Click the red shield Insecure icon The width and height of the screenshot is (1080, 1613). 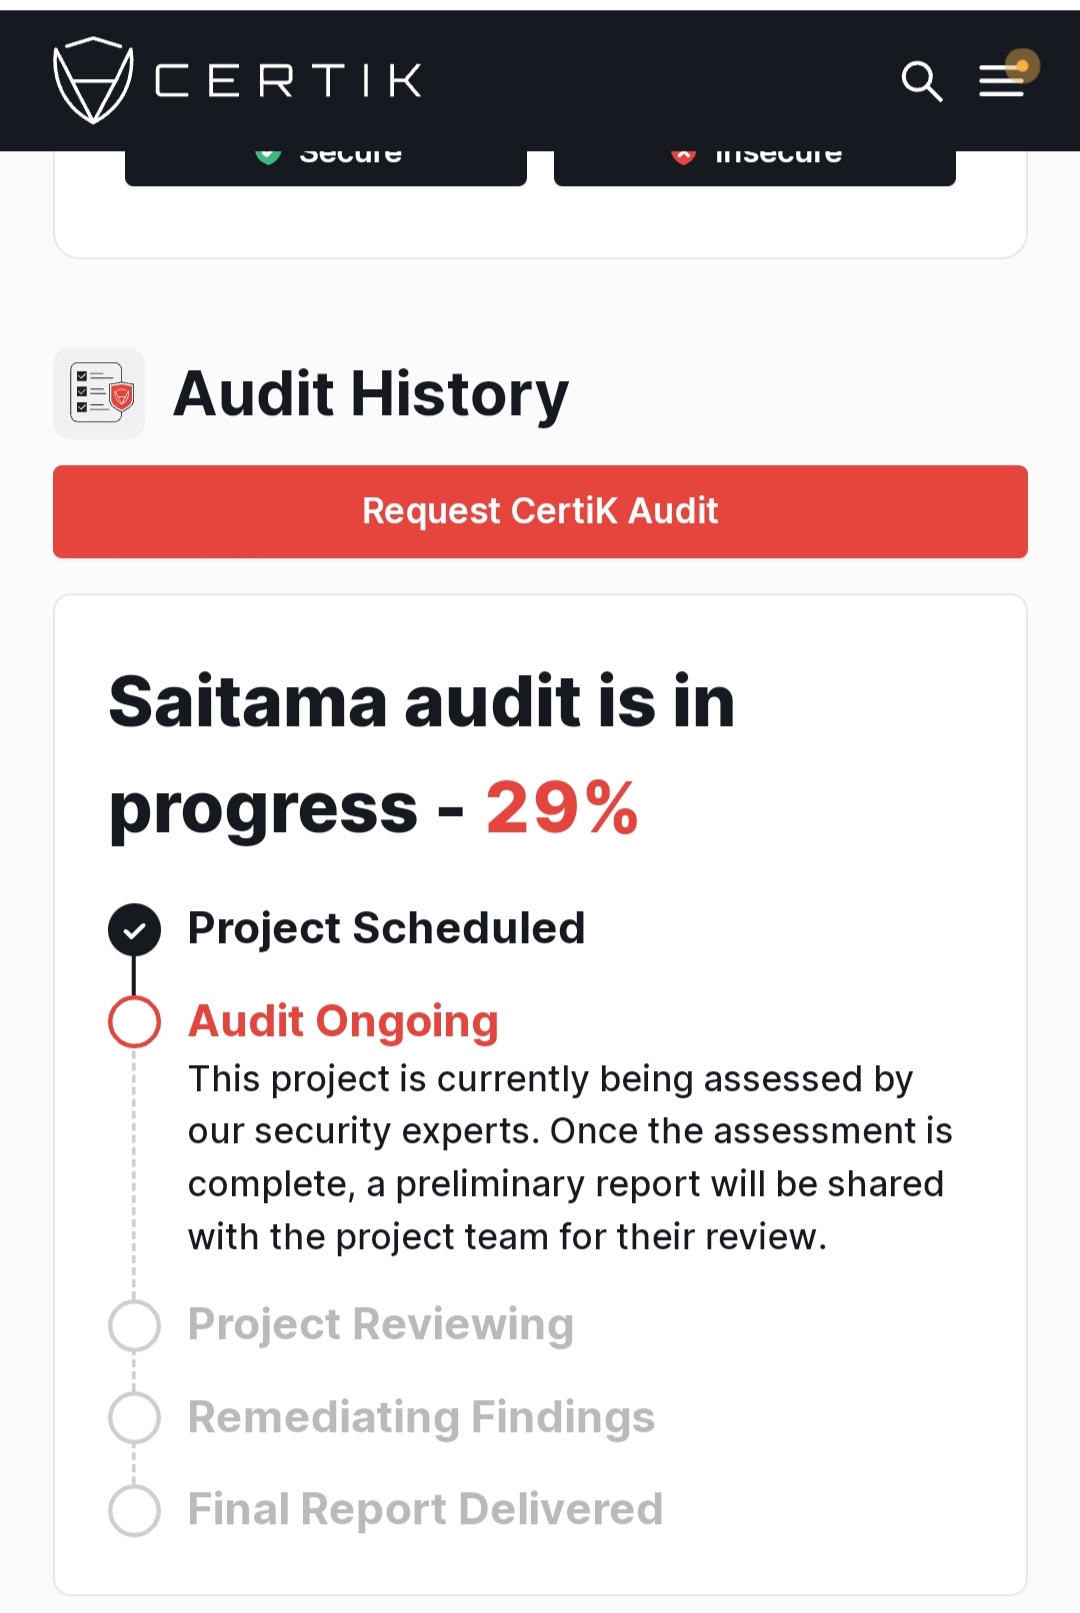click(683, 156)
